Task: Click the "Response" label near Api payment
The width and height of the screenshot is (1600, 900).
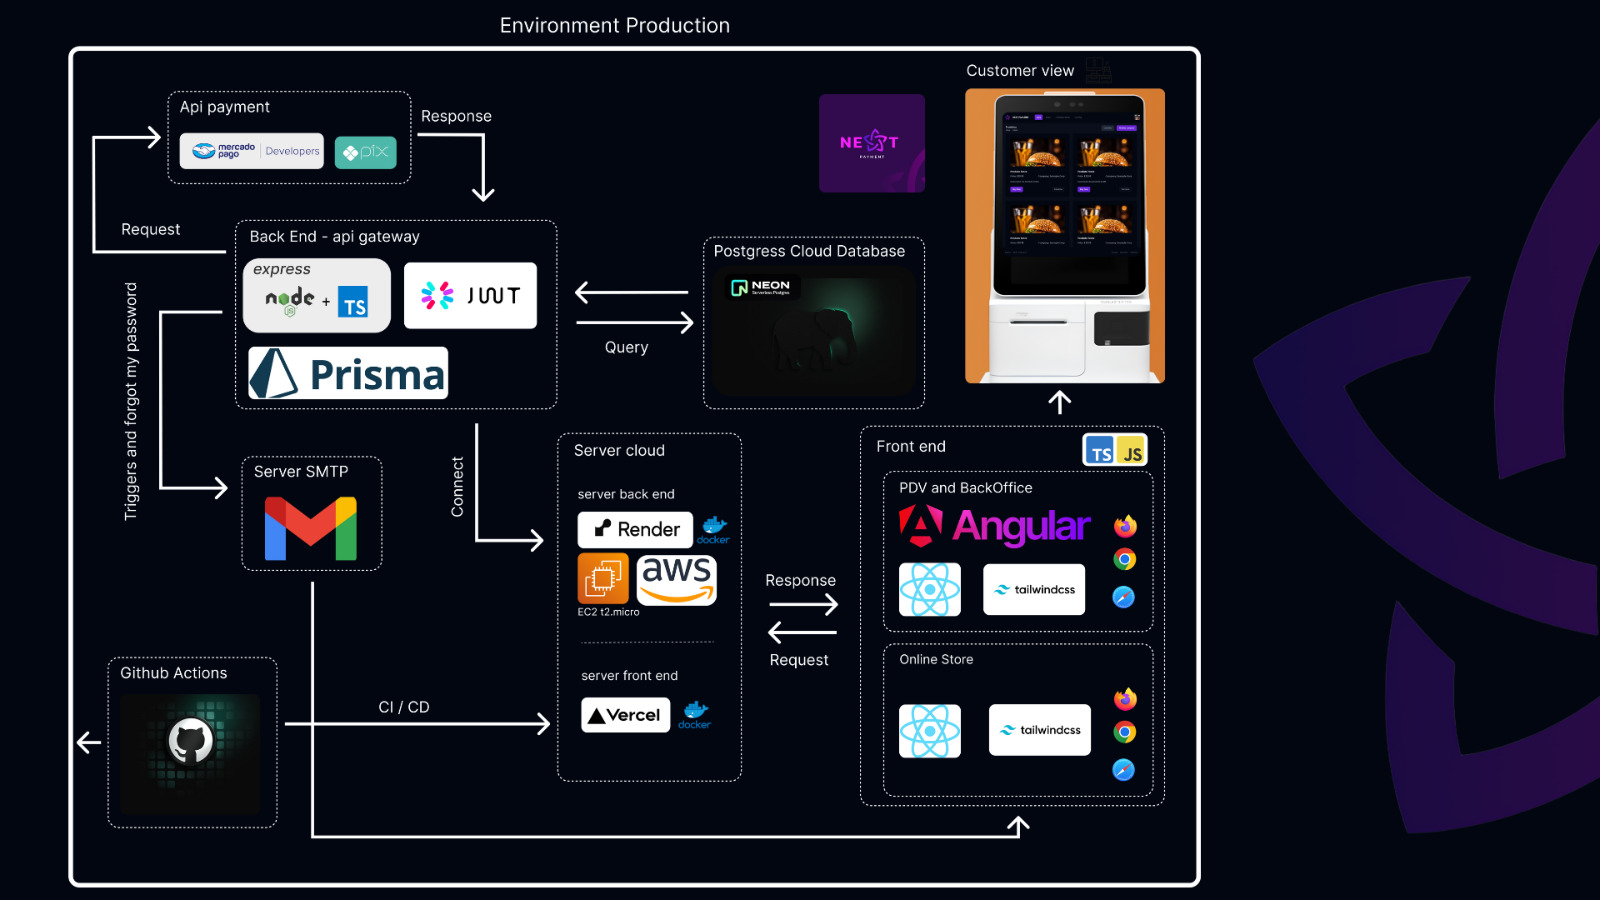Action: (456, 116)
